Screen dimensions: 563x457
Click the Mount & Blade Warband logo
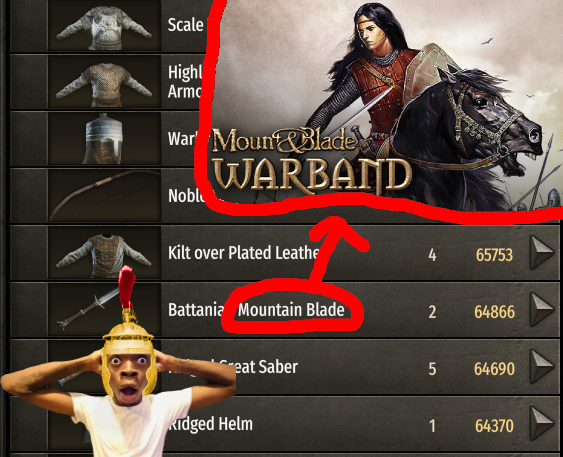point(311,160)
